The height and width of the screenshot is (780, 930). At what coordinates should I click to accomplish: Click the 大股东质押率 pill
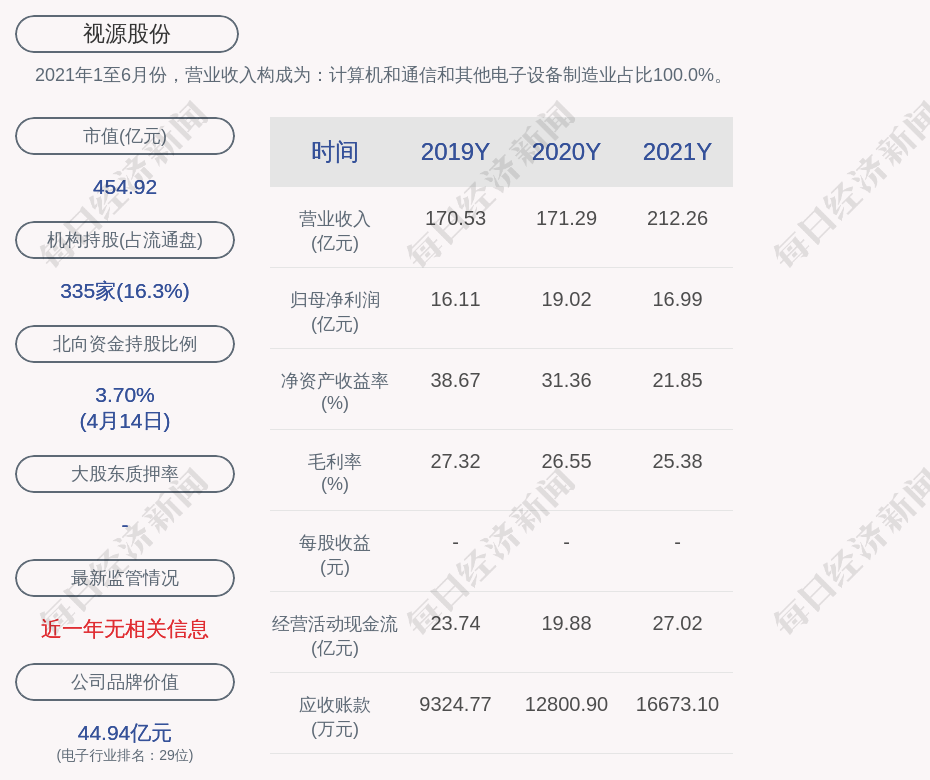[125, 474]
